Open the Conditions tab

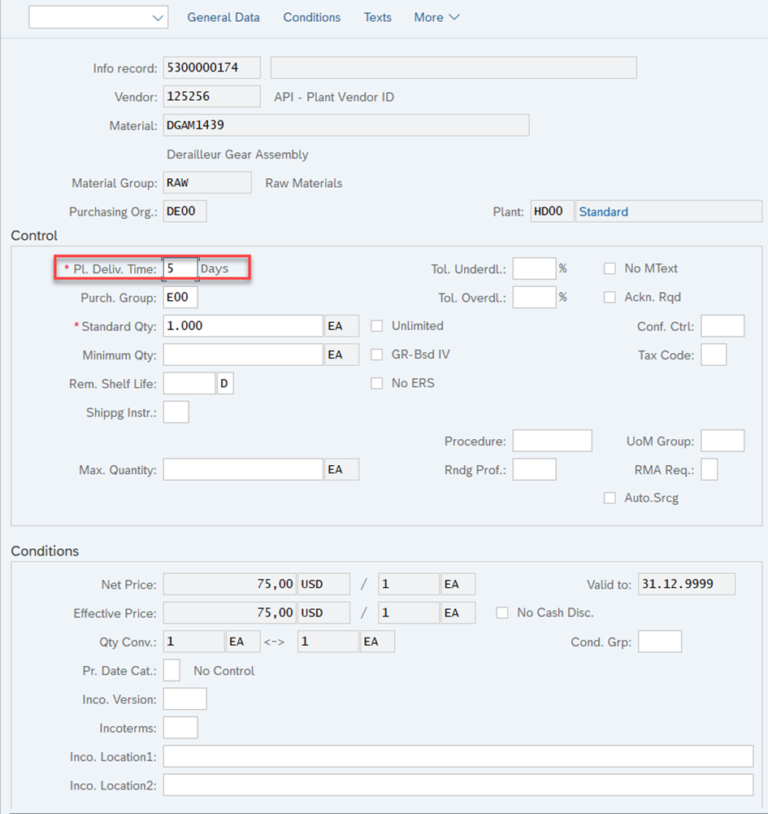pos(311,17)
